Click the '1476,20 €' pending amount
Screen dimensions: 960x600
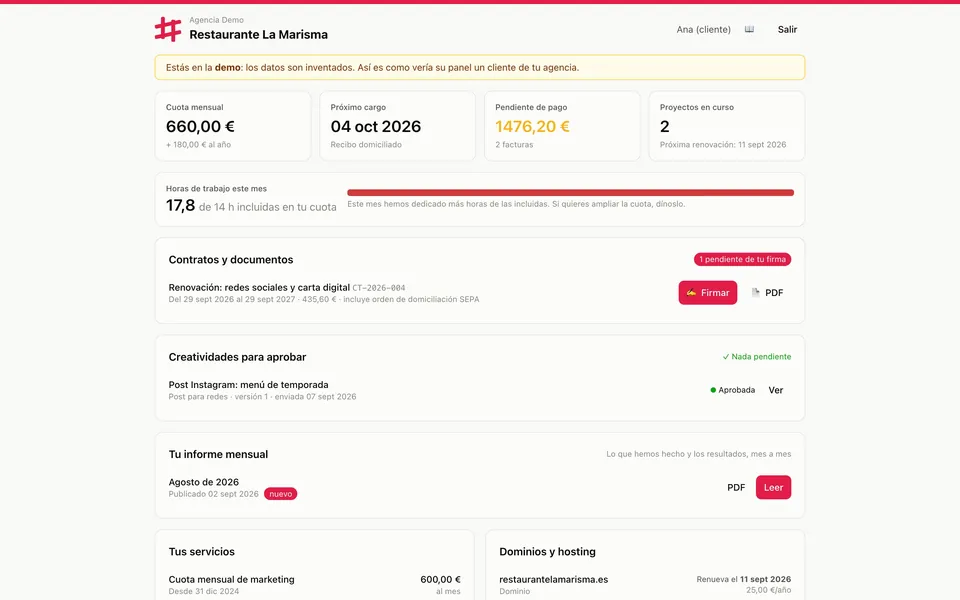[533, 126]
